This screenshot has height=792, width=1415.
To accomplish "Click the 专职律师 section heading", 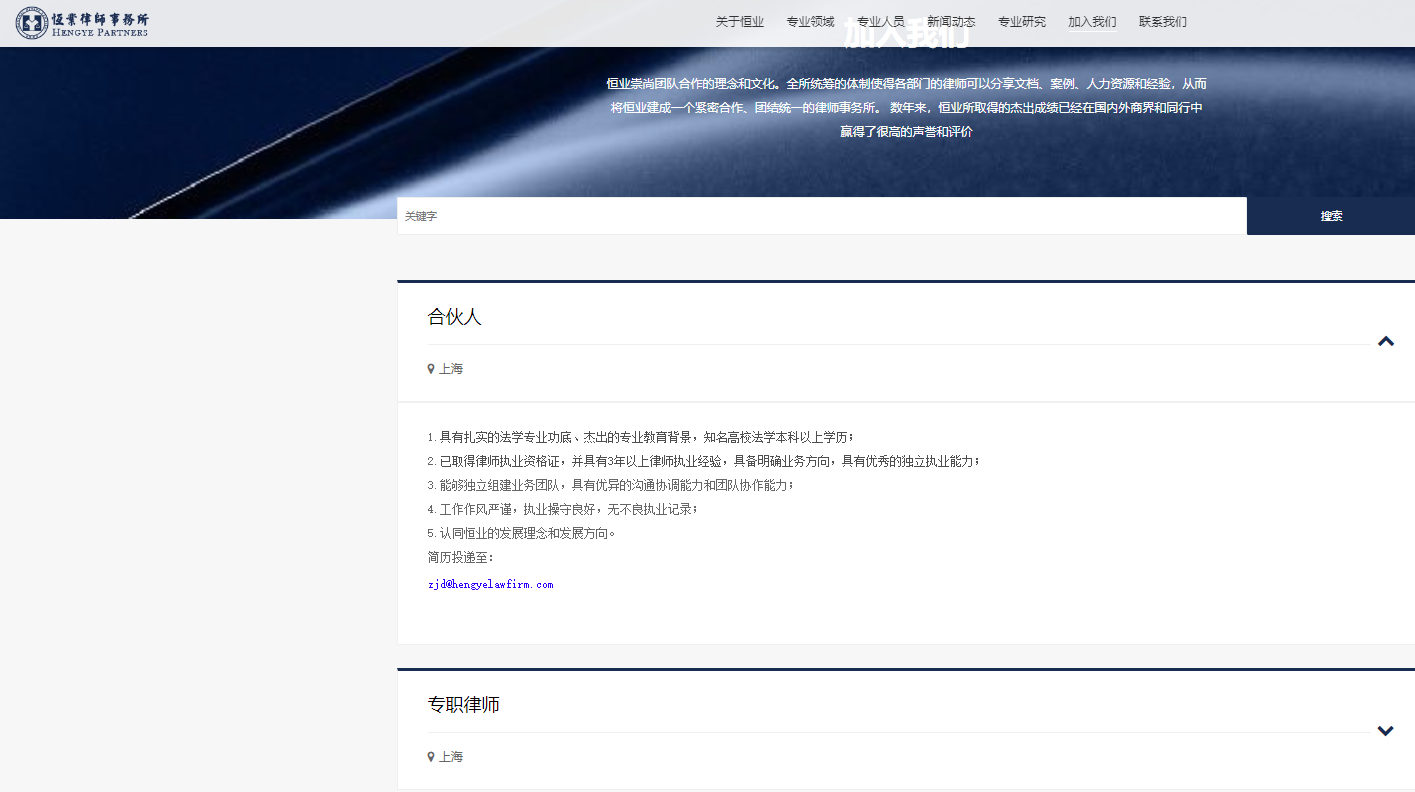I will [x=465, y=704].
